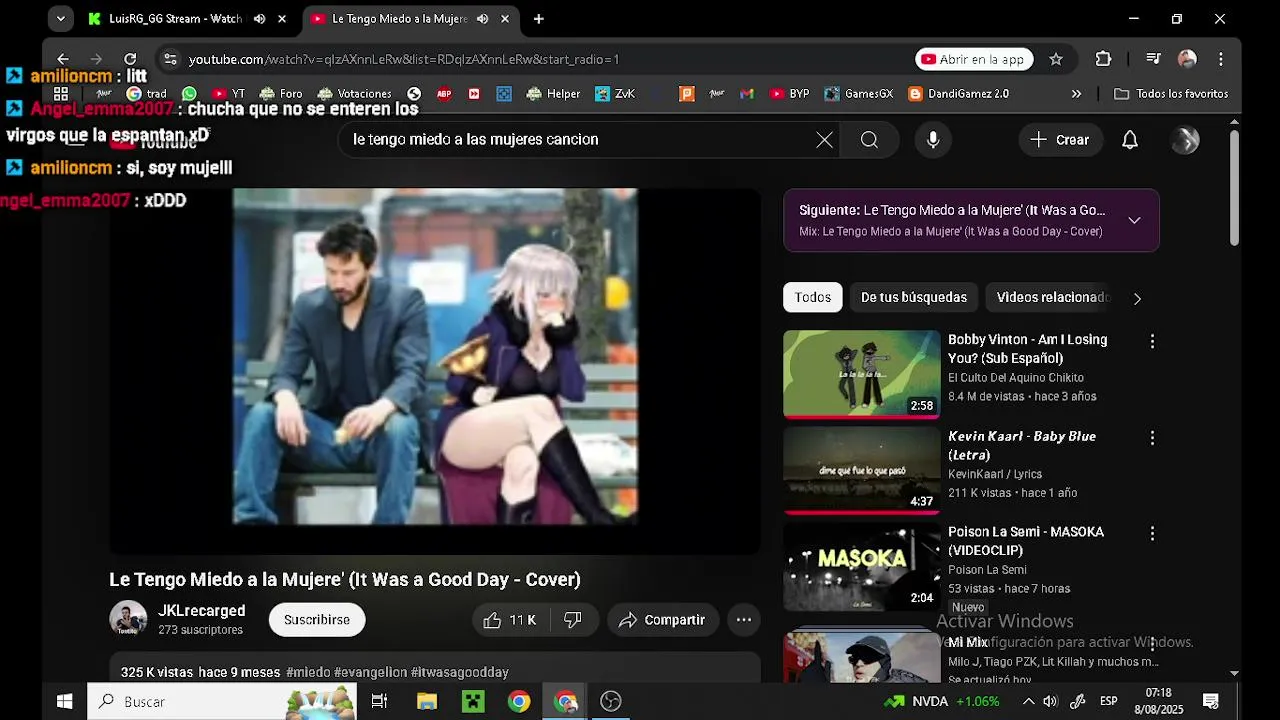Switch to Le Tengo Miedo a la Mujer tab
This screenshot has height=720, width=1280.
click(x=399, y=19)
